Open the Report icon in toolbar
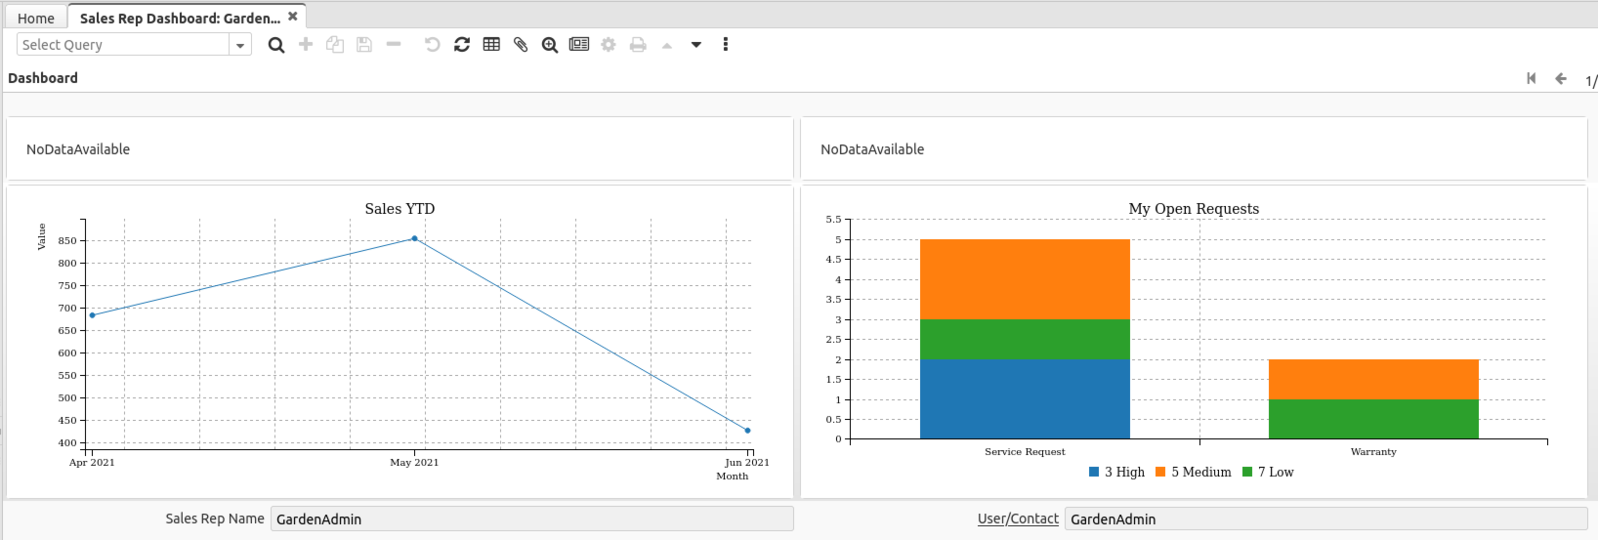1598x540 pixels. coord(579,45)
